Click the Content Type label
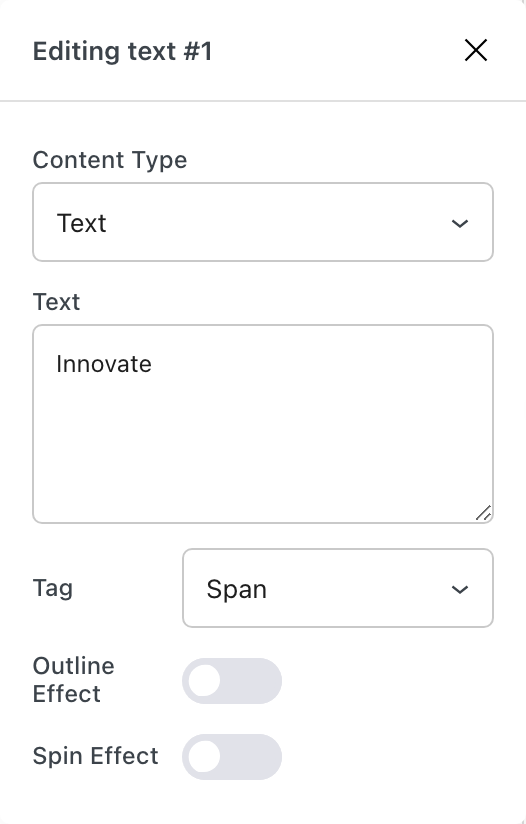 point(110,160)
